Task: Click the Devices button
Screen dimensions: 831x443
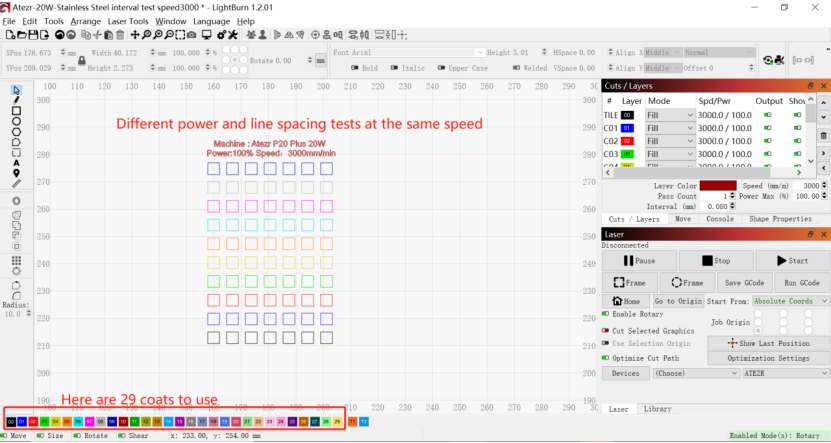Action: (626, 373)
